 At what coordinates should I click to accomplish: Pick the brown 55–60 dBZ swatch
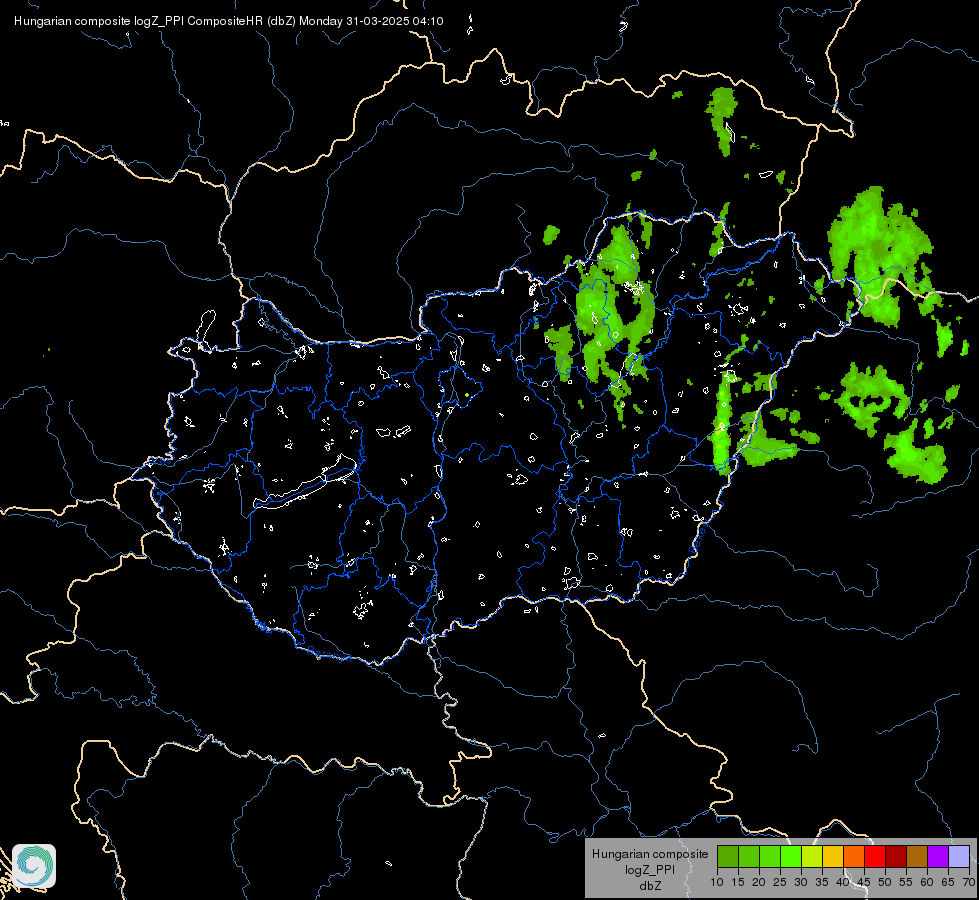point(917,856)
